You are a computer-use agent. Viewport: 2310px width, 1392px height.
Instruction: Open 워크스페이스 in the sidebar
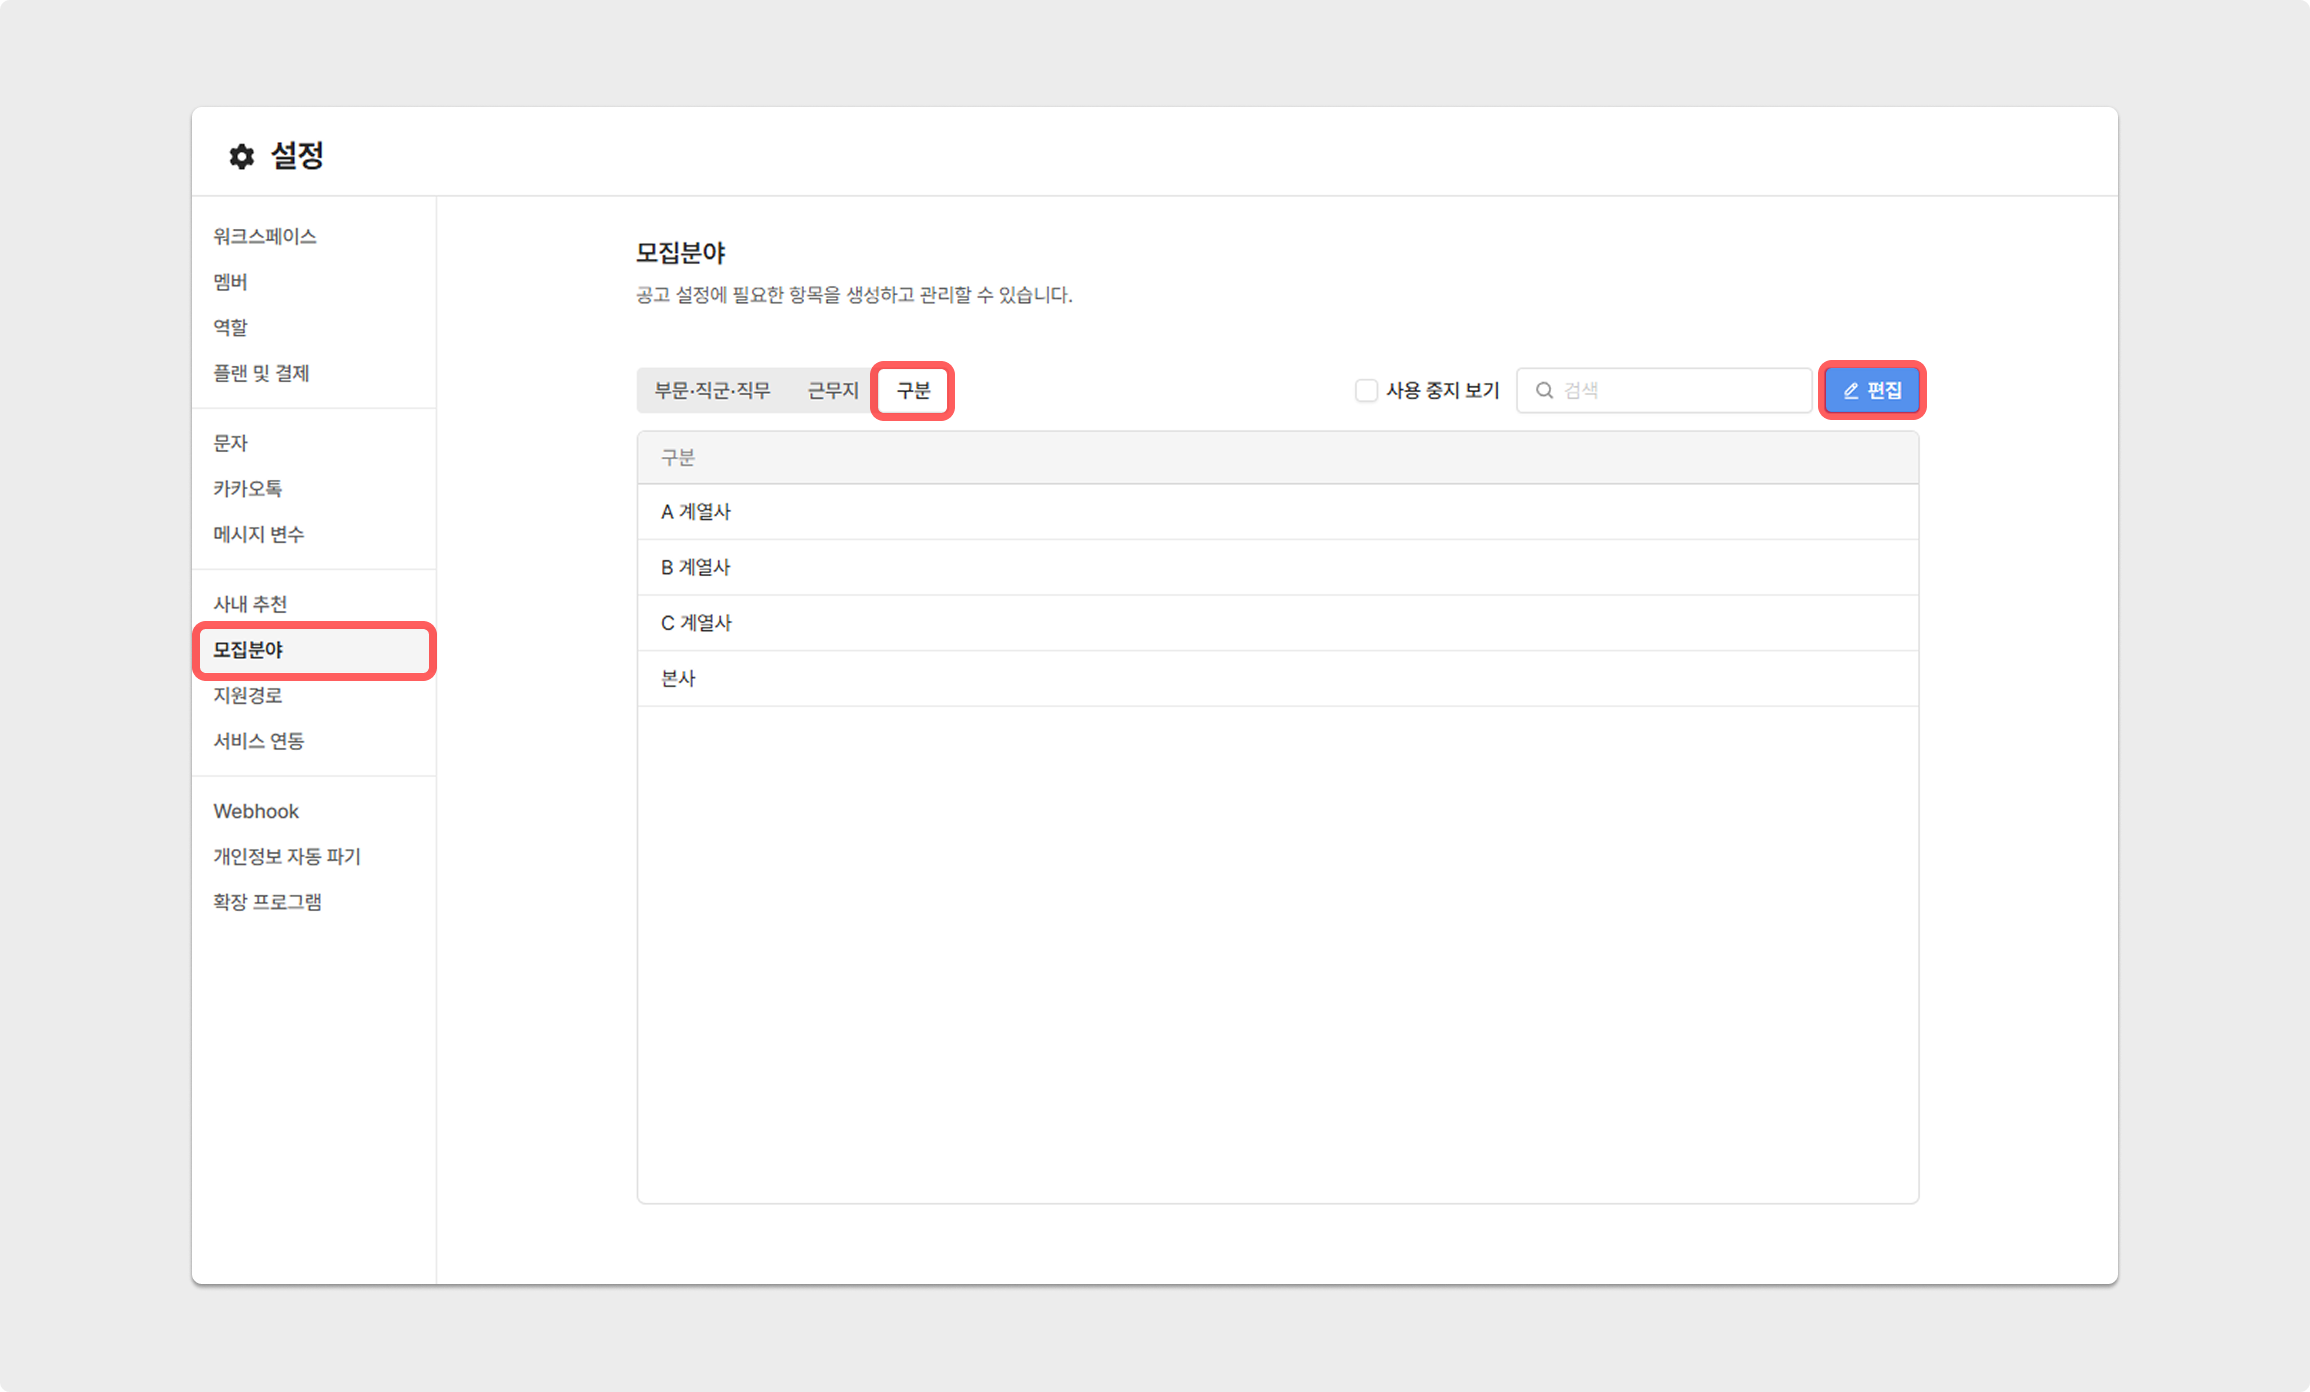264,236
